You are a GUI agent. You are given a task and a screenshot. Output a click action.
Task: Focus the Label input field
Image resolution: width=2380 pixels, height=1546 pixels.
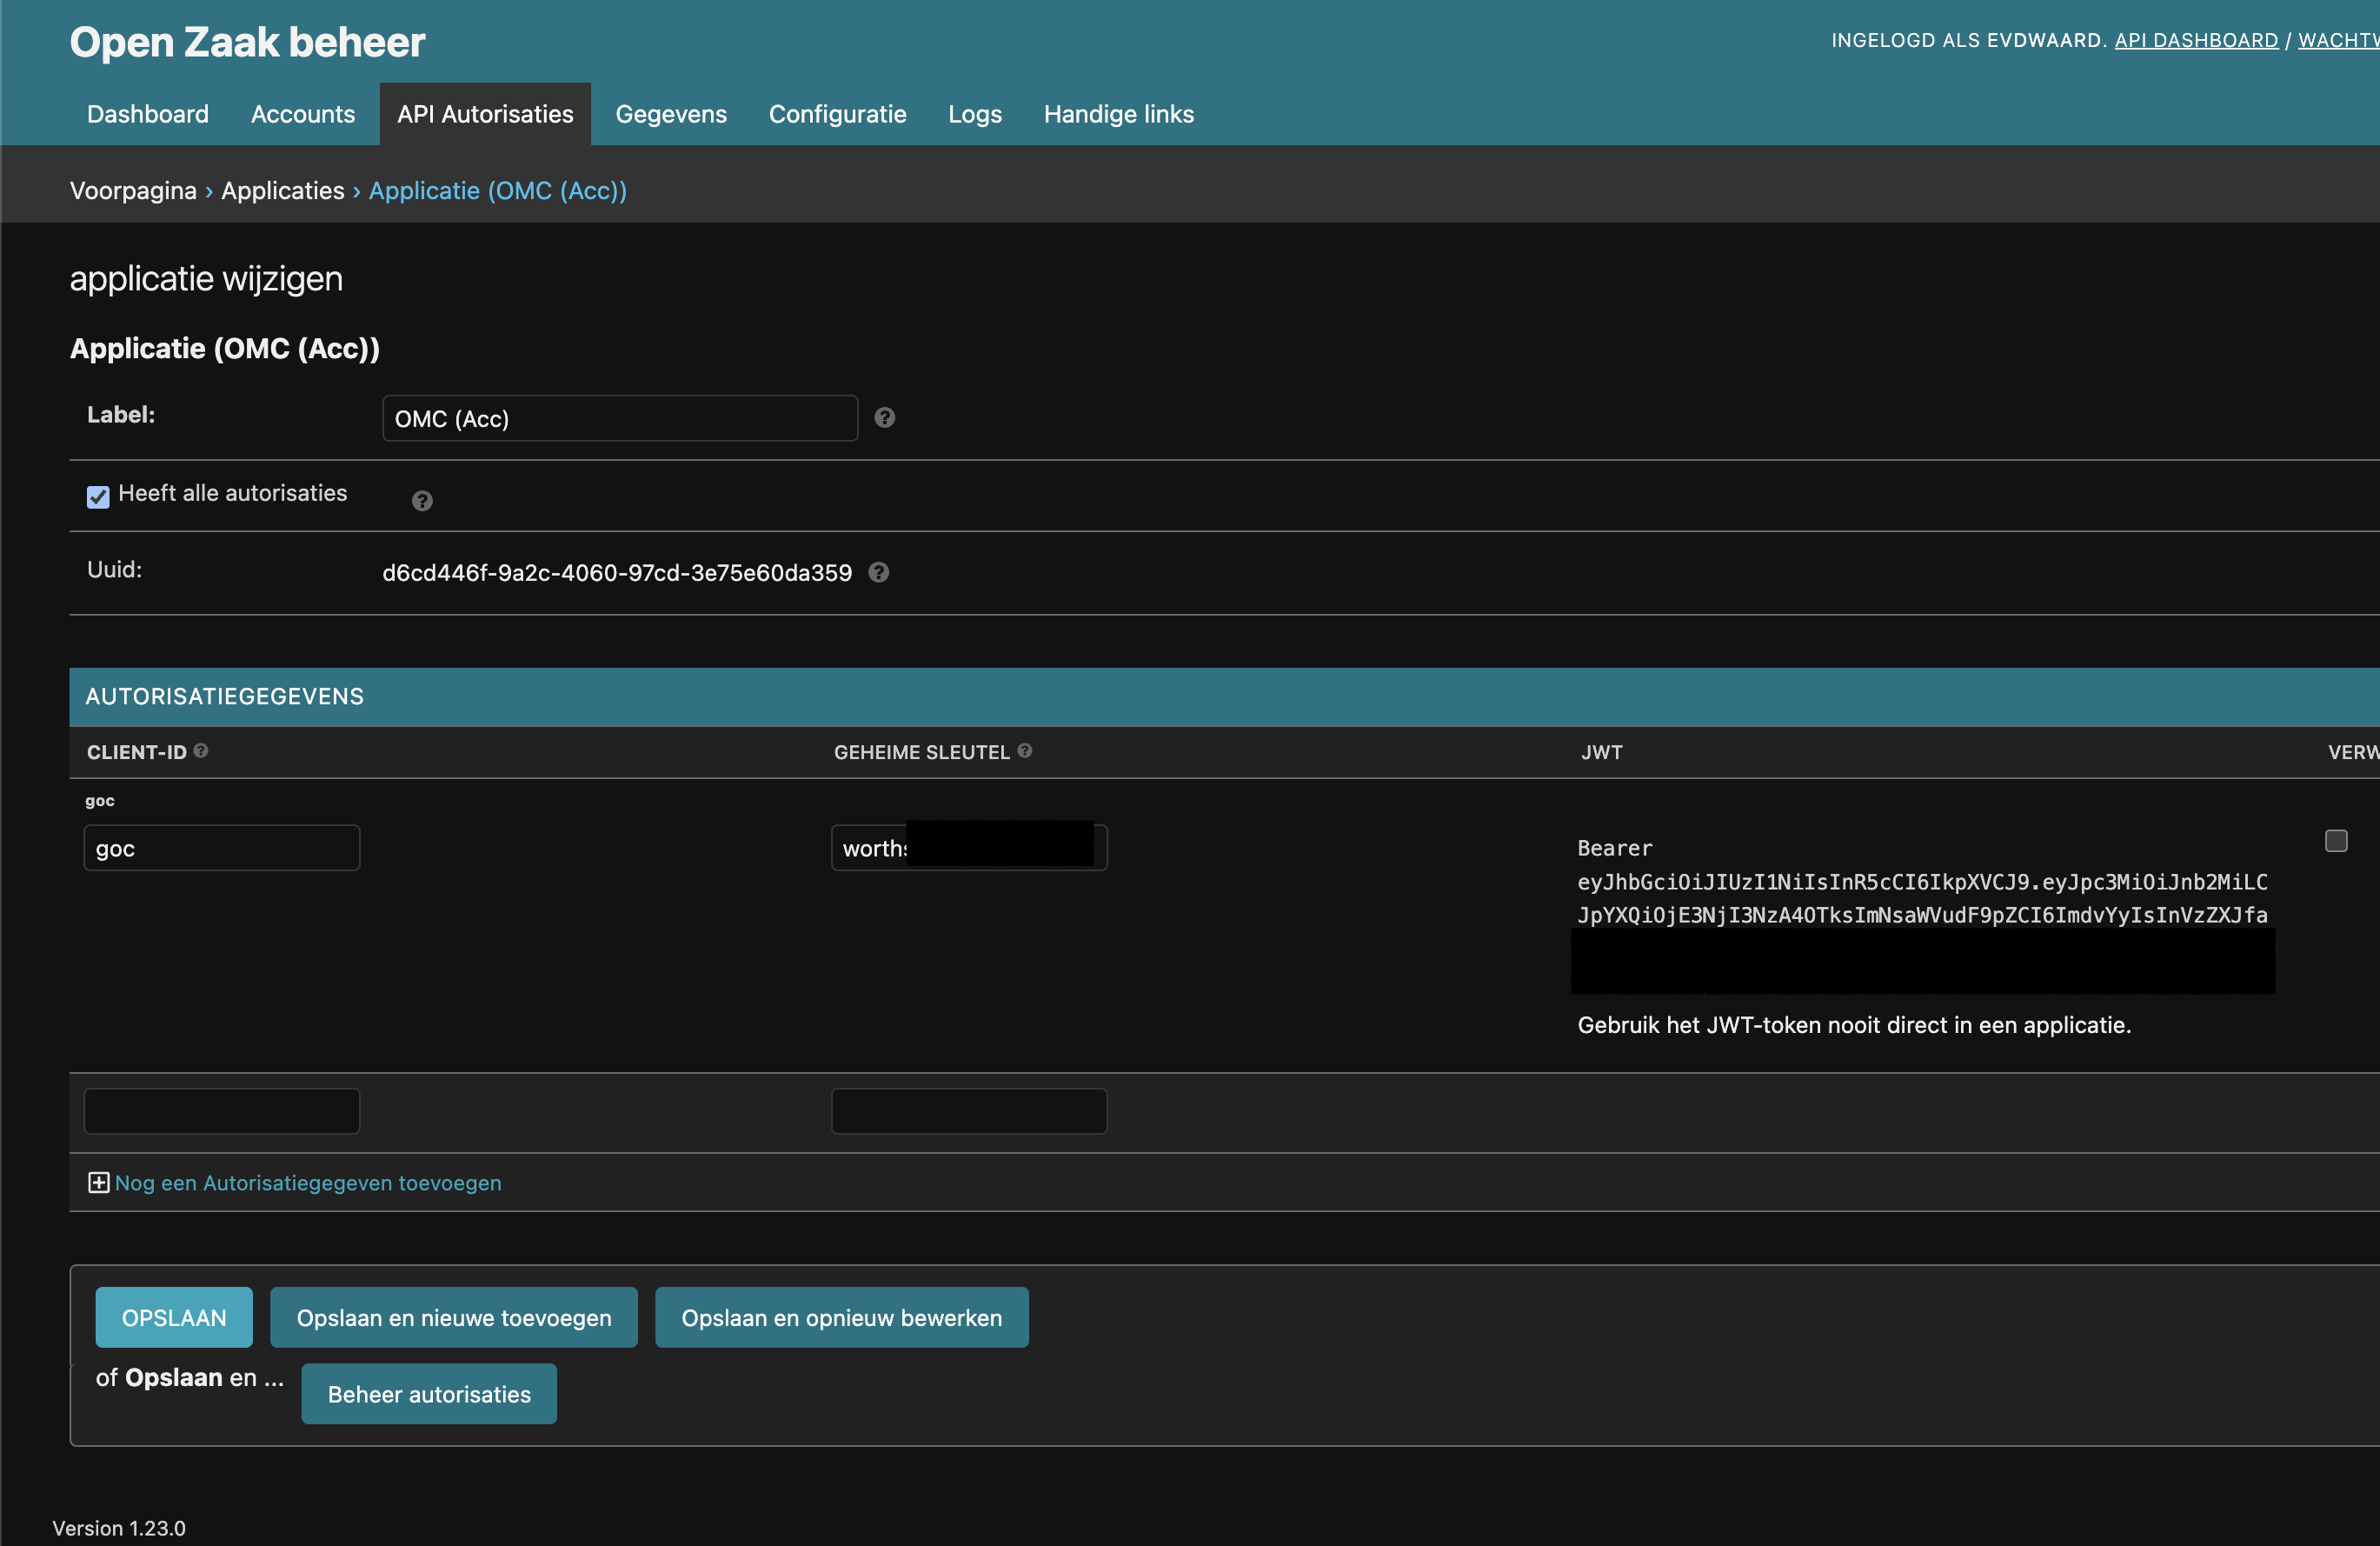[619, 419]
